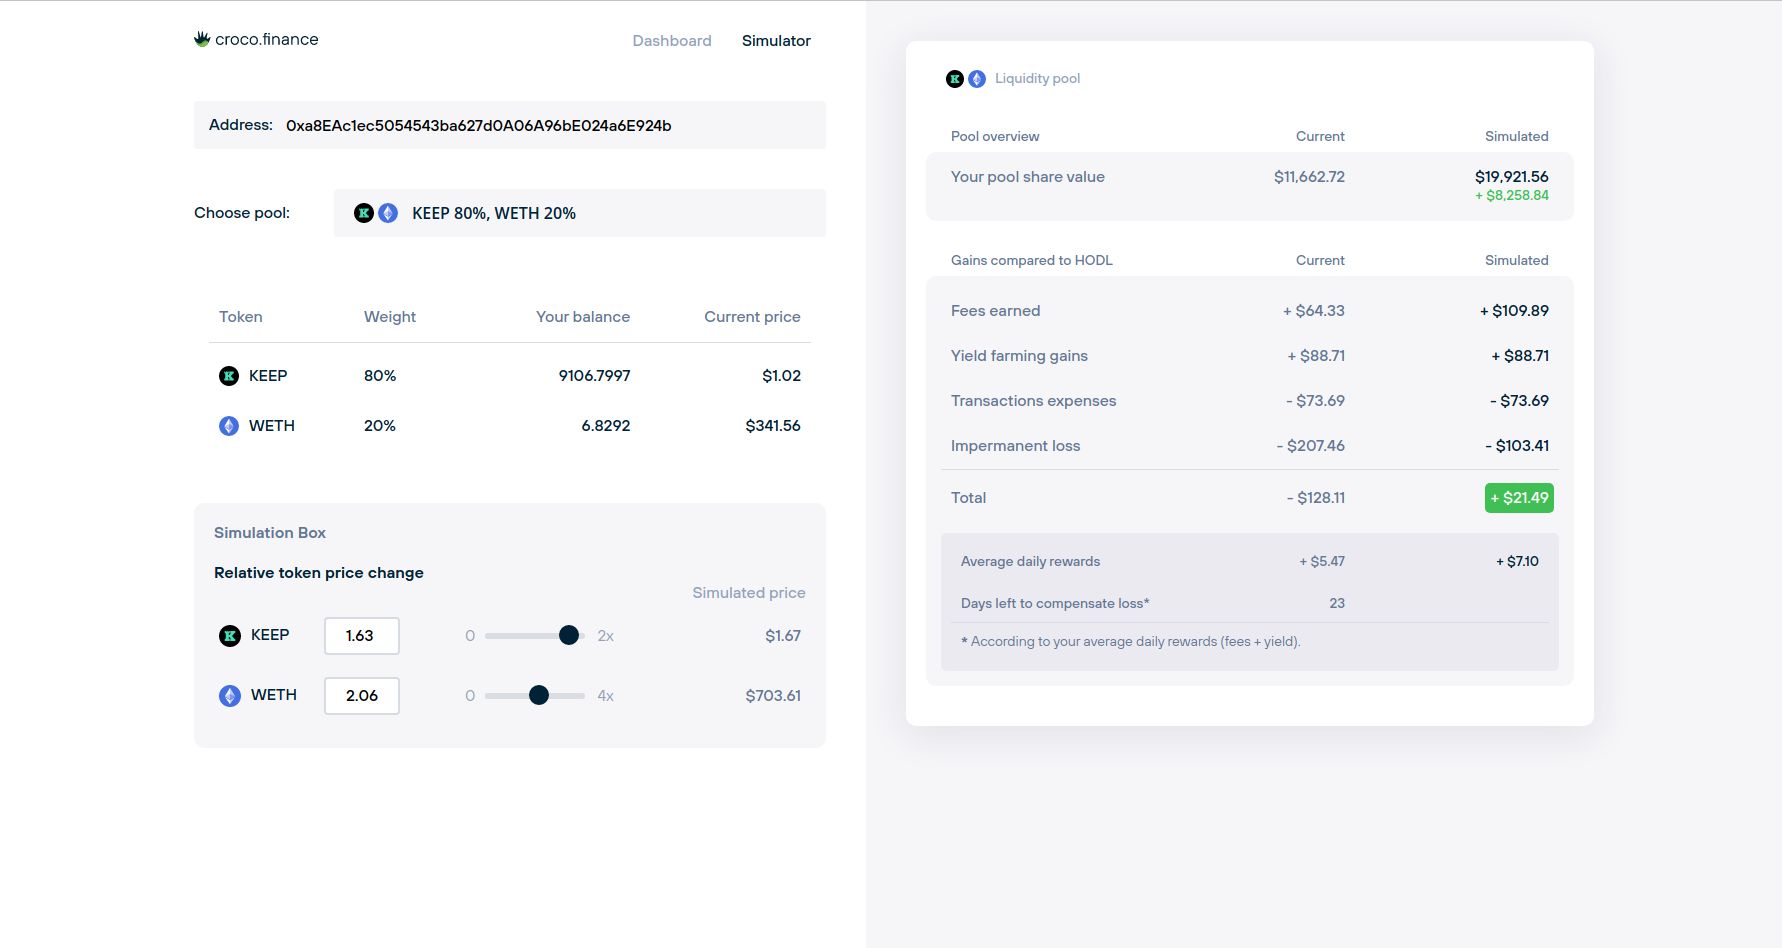Click the KEEP 80% weight cell

pyautogui.click(x=380, y=376)
